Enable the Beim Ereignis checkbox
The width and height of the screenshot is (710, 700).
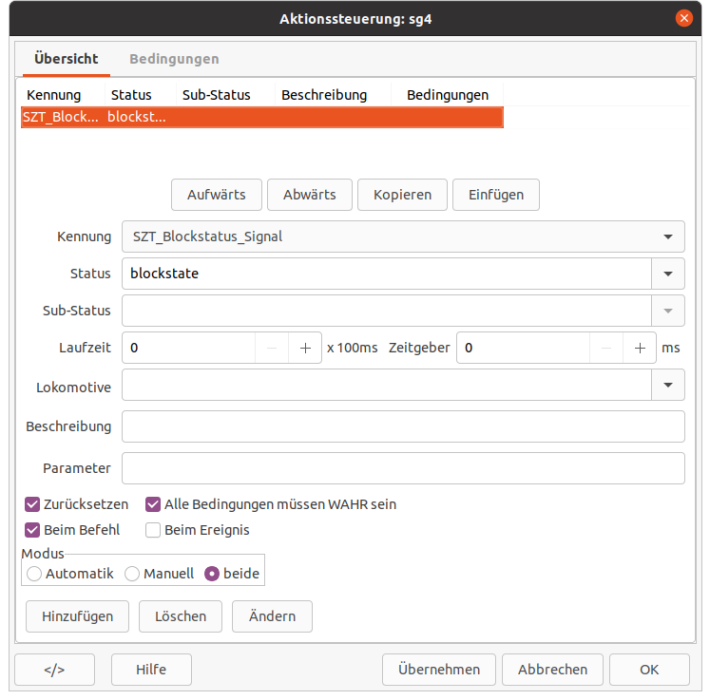(x=154, y=530)
